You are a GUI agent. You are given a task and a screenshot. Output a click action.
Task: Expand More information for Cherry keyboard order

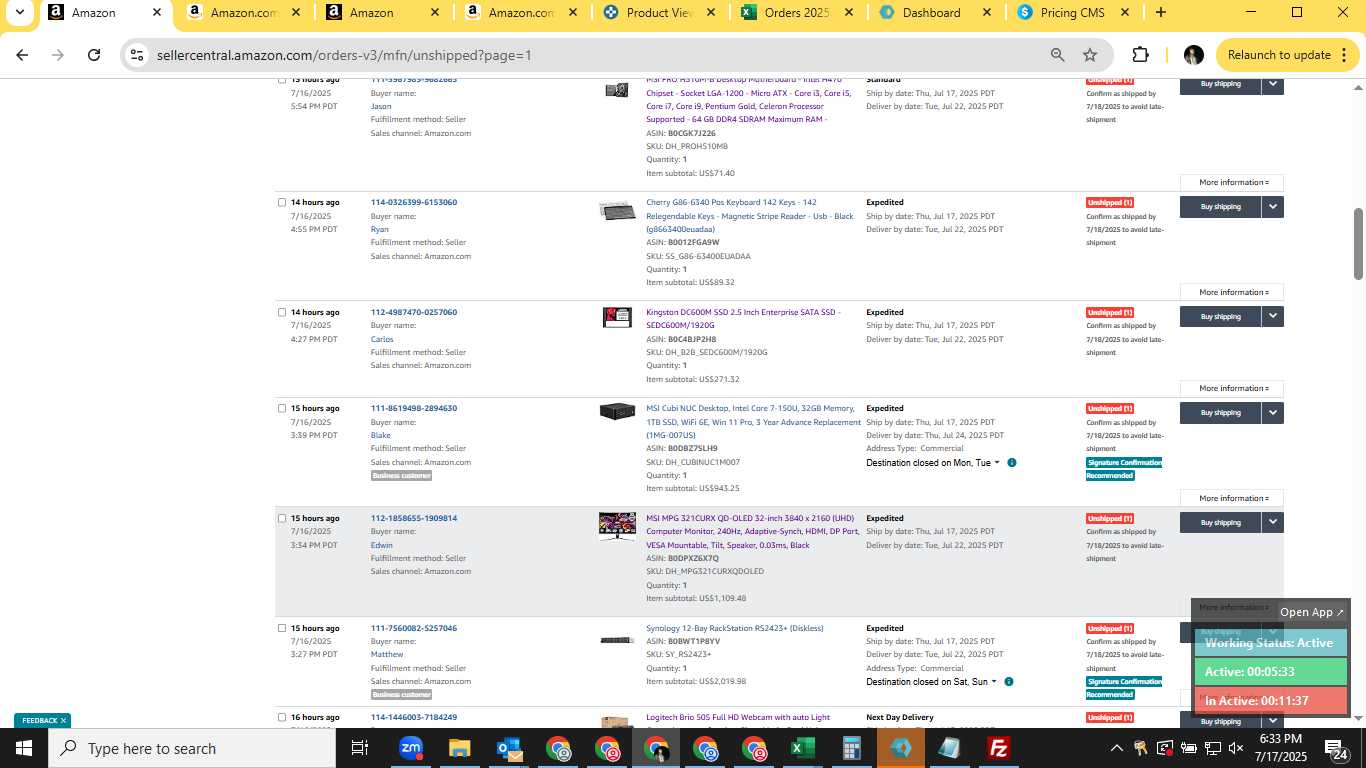(x=1232, y=293)
